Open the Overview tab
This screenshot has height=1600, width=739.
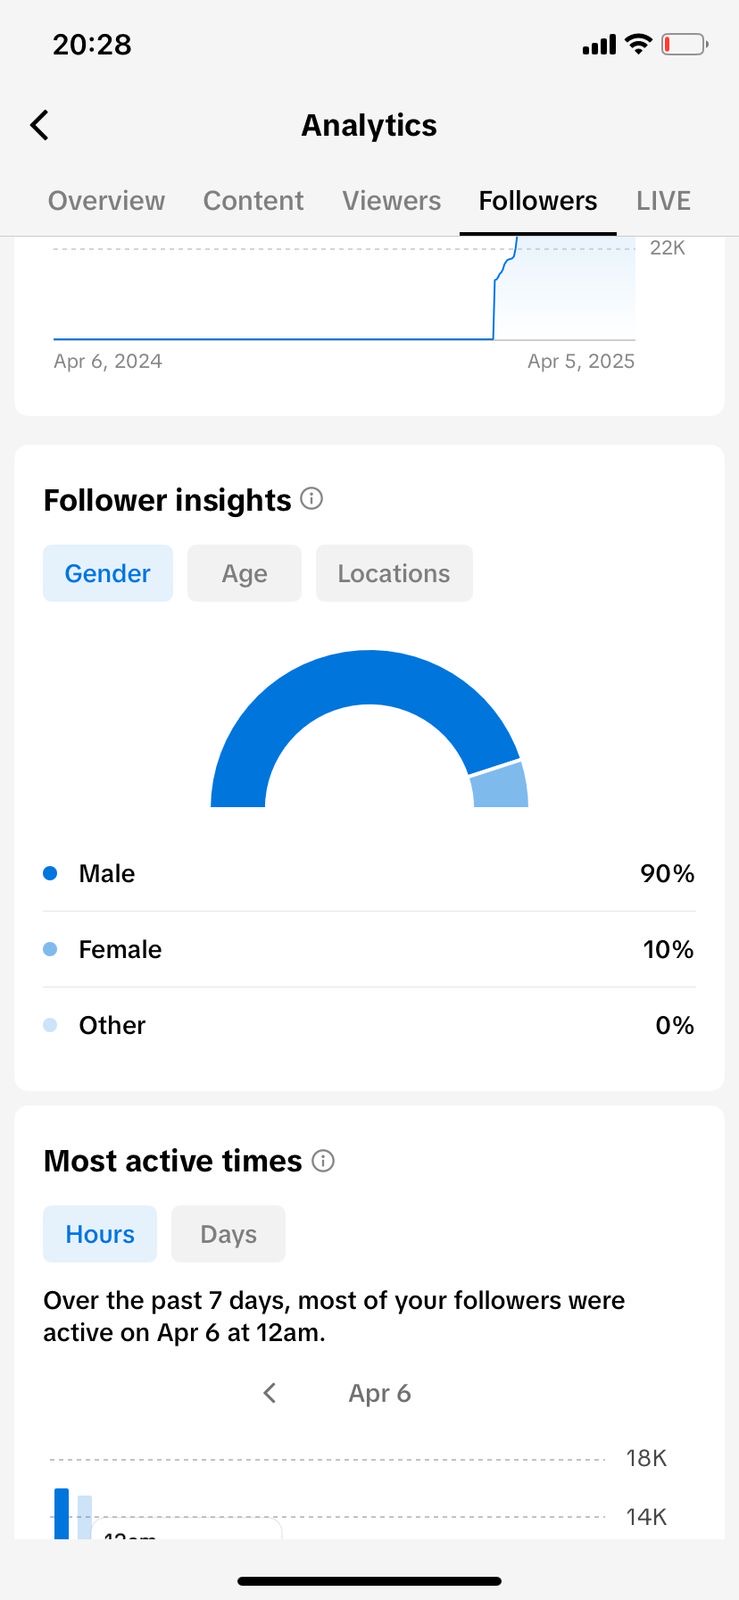coord(106,201)
